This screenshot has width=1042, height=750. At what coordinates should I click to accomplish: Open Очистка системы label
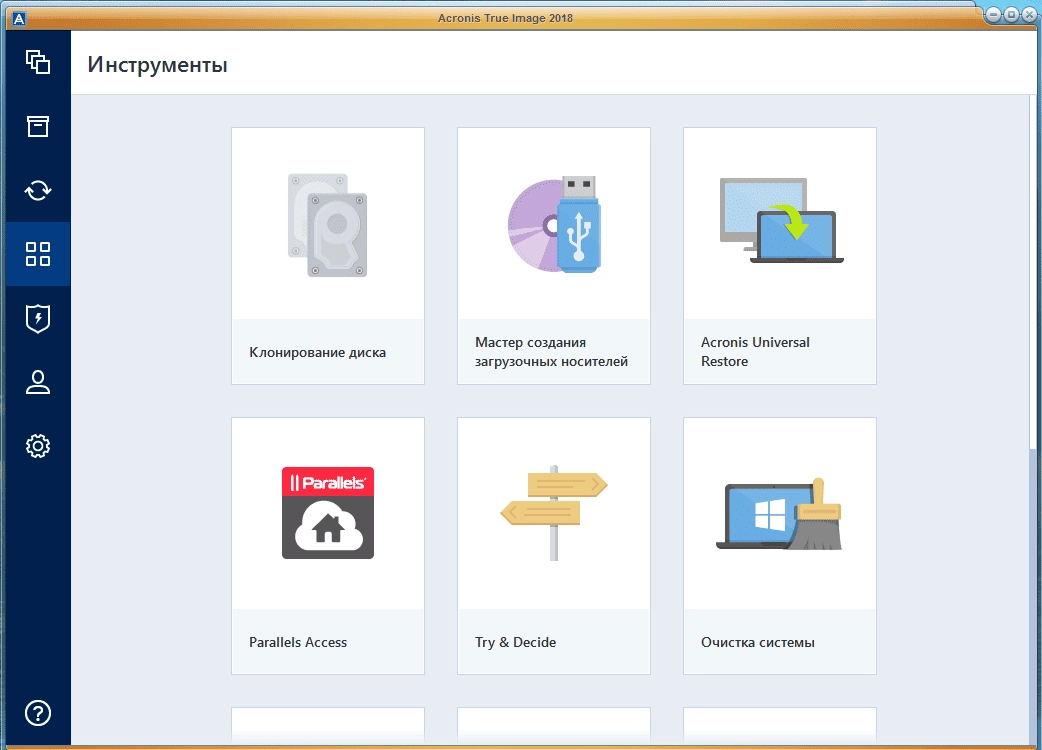tap(758, 642)
